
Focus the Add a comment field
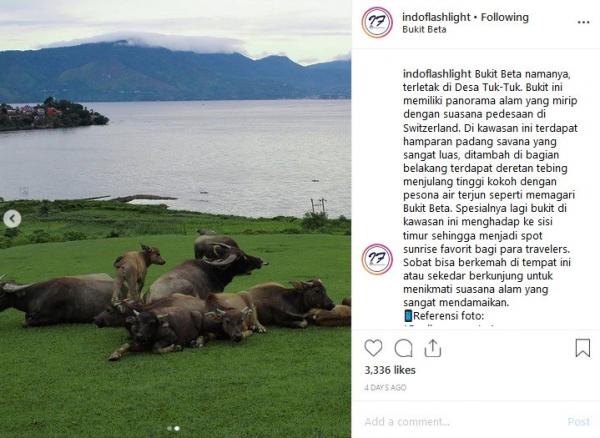pyautogui.click(x=463, y=422)
